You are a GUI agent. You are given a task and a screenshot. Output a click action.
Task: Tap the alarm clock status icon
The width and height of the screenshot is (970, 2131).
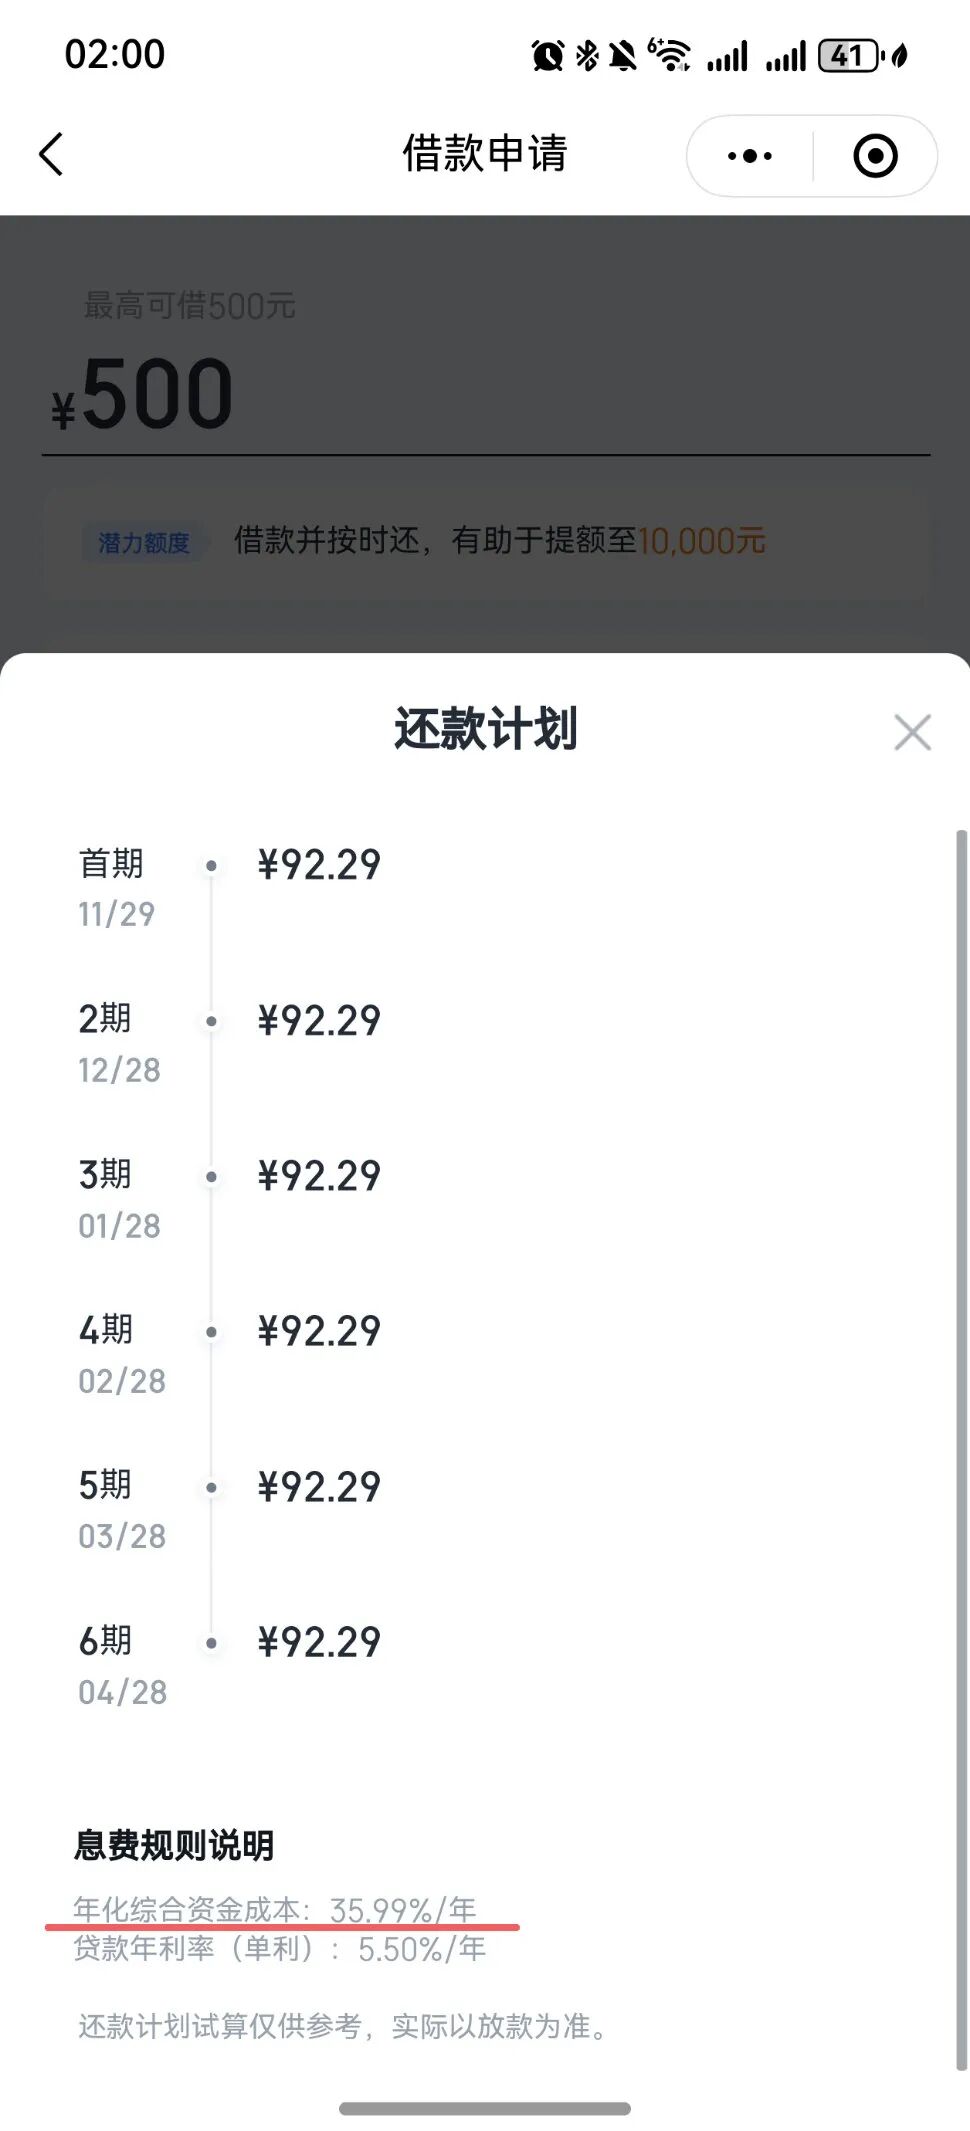tap(547, 56)
